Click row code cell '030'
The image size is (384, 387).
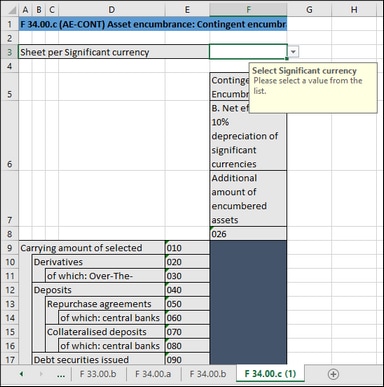[x=187, y=276]
